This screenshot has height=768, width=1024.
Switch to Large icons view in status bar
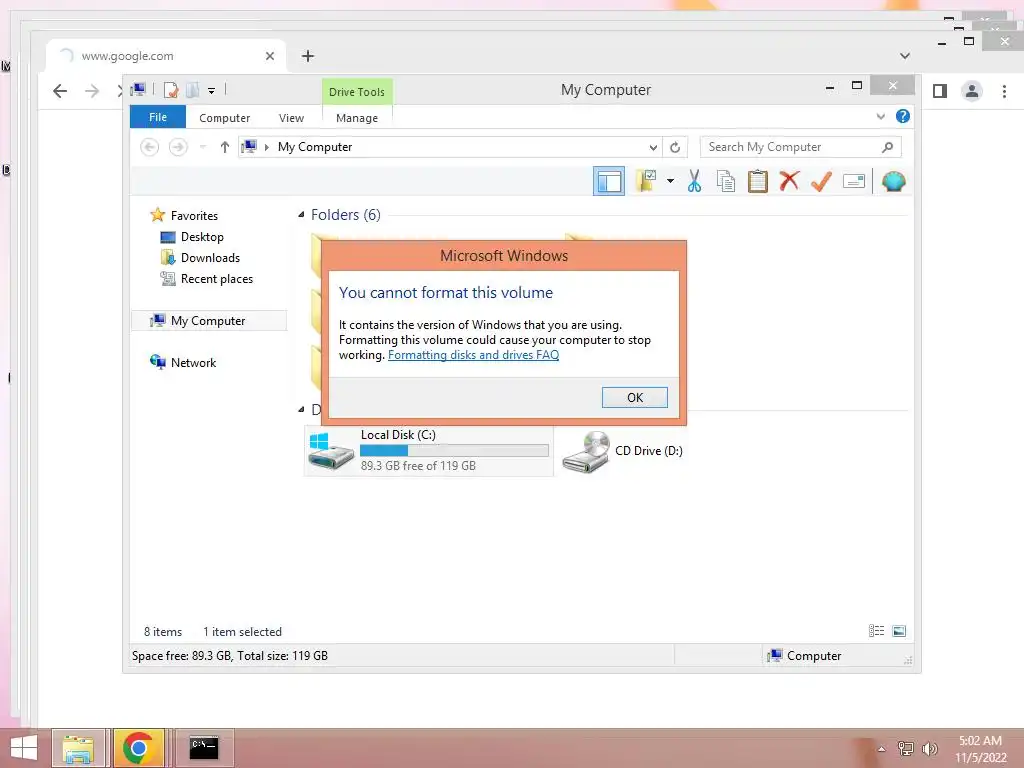point(899,631)
